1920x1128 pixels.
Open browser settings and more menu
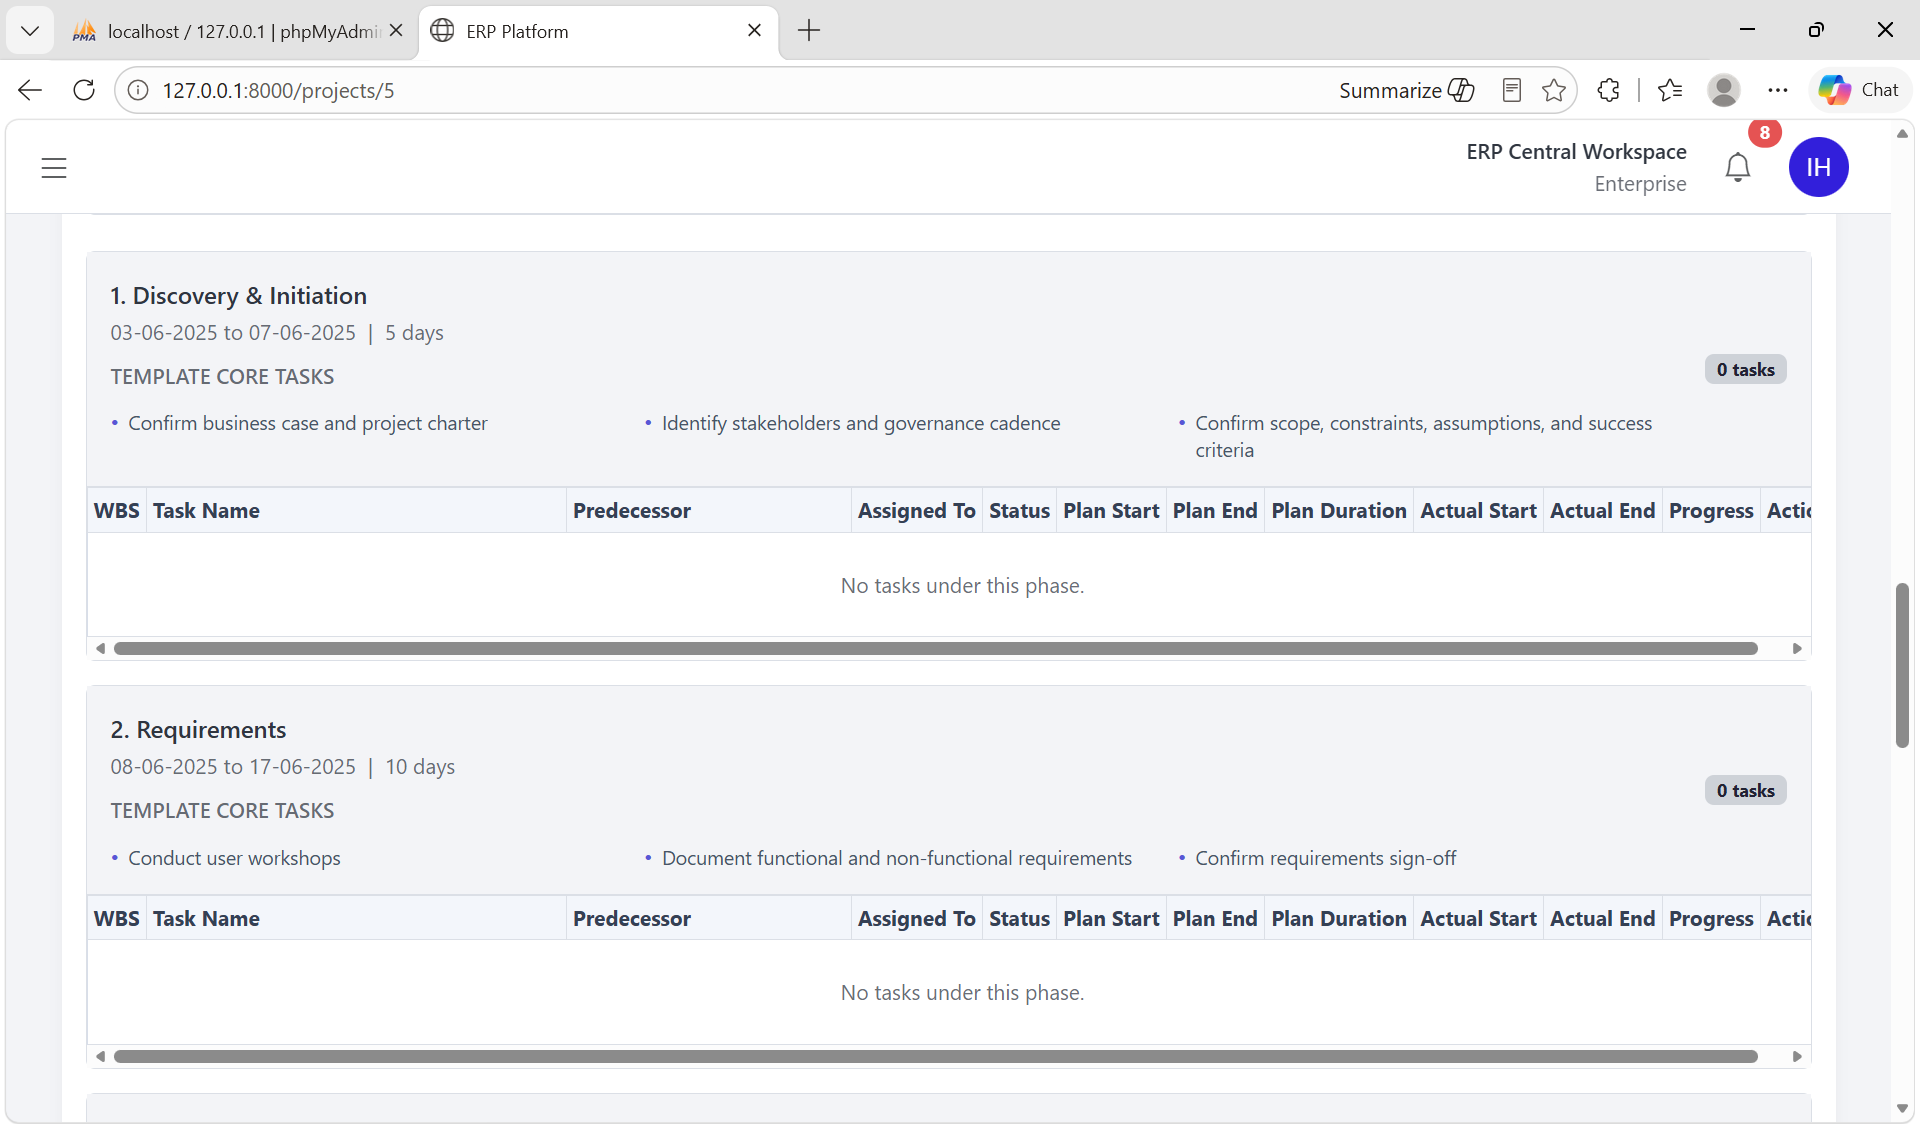[1777, 90]
